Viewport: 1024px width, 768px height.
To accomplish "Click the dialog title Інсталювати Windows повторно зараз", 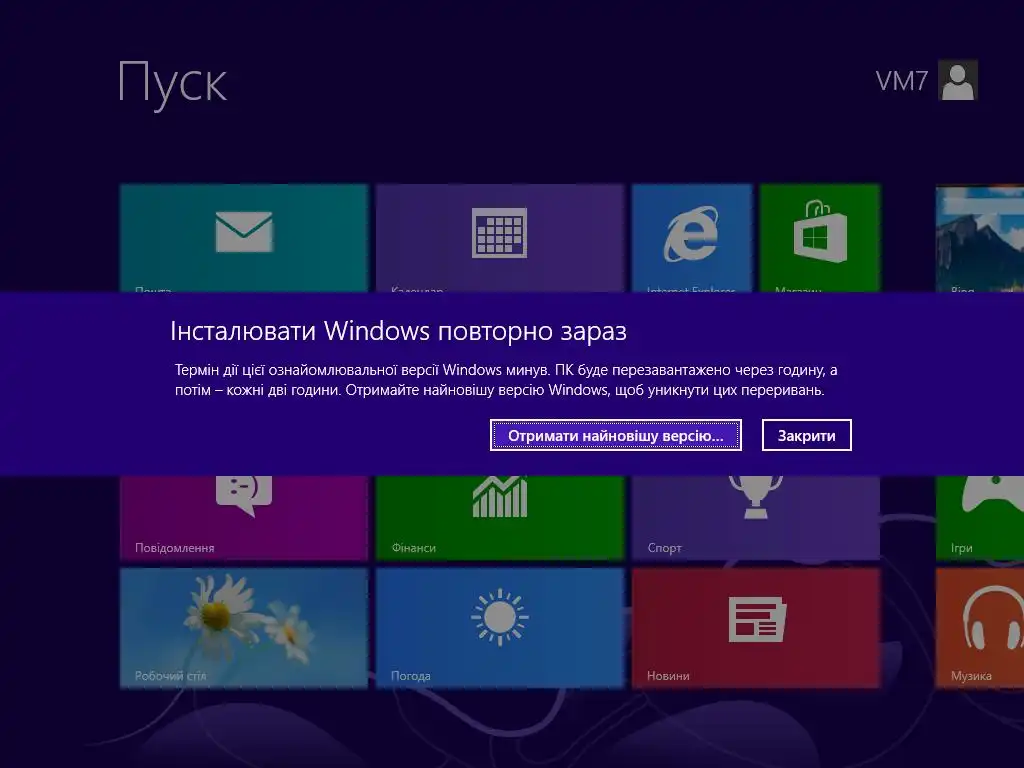I will (398, 331).
